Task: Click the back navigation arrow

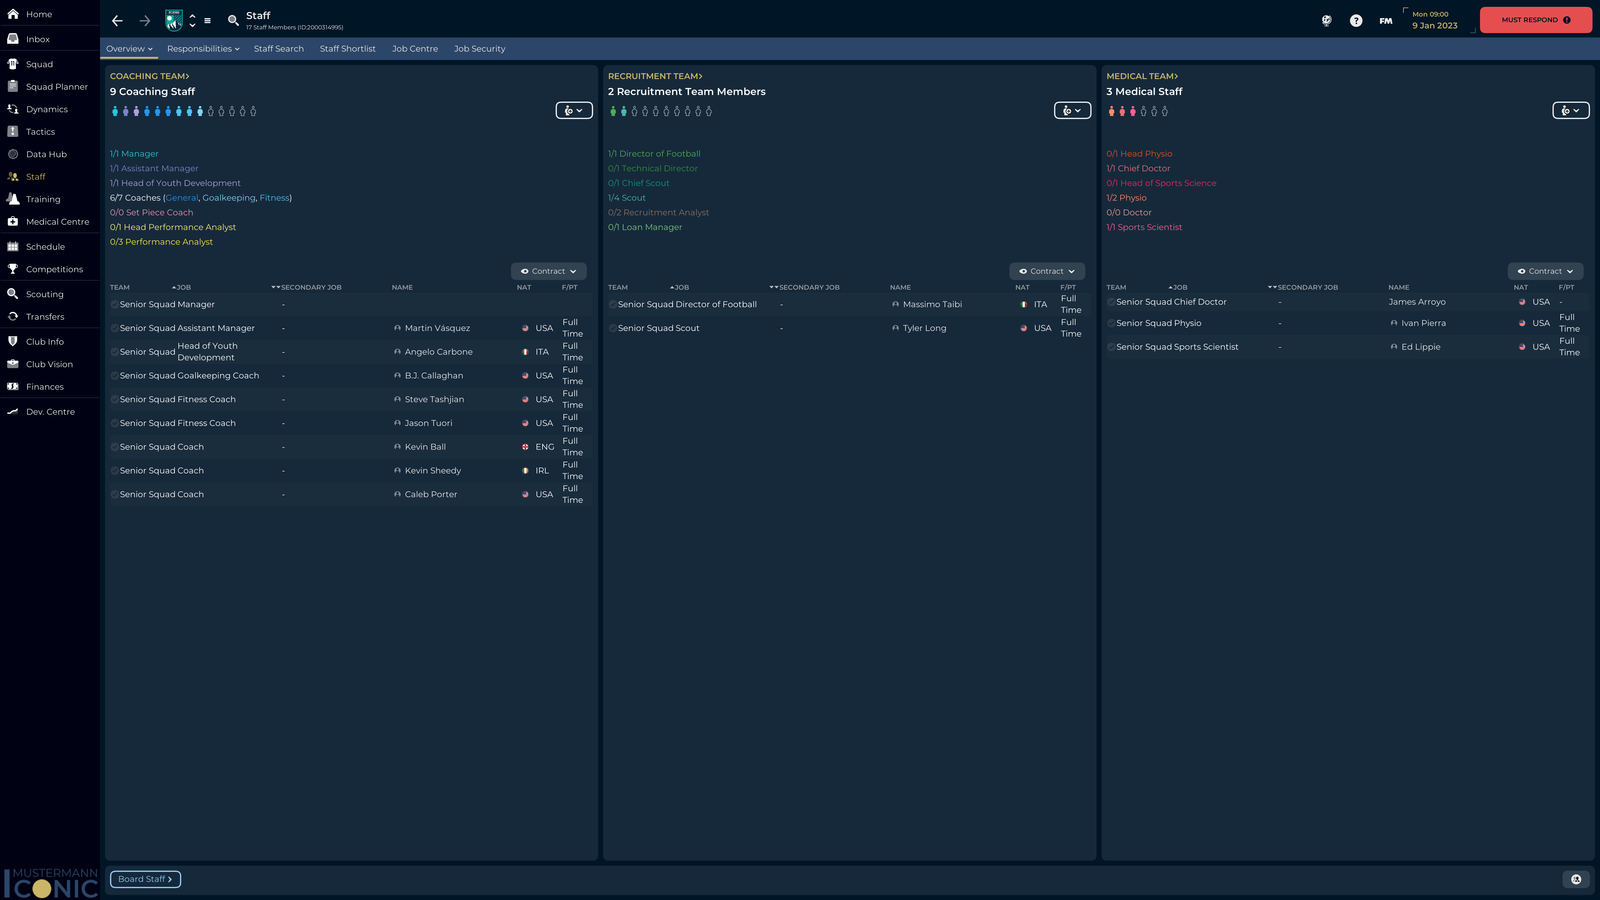Action: pos(117,20)
